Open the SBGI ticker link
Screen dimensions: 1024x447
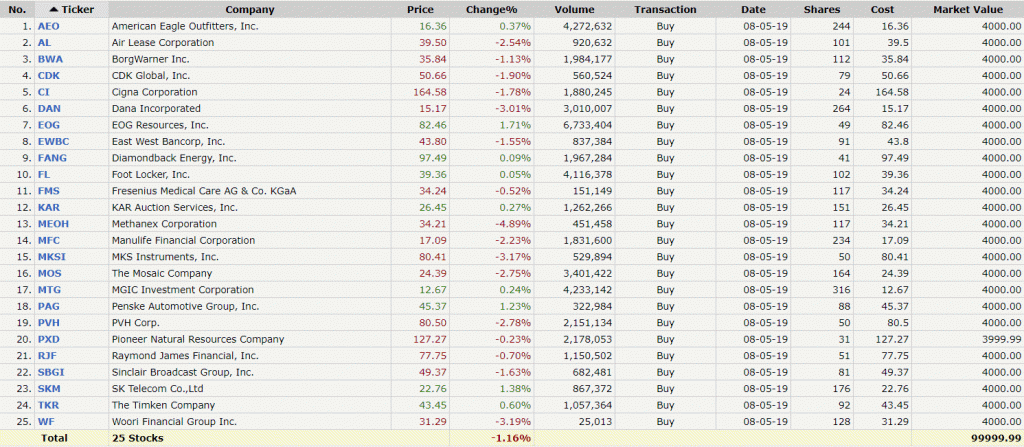51,372
